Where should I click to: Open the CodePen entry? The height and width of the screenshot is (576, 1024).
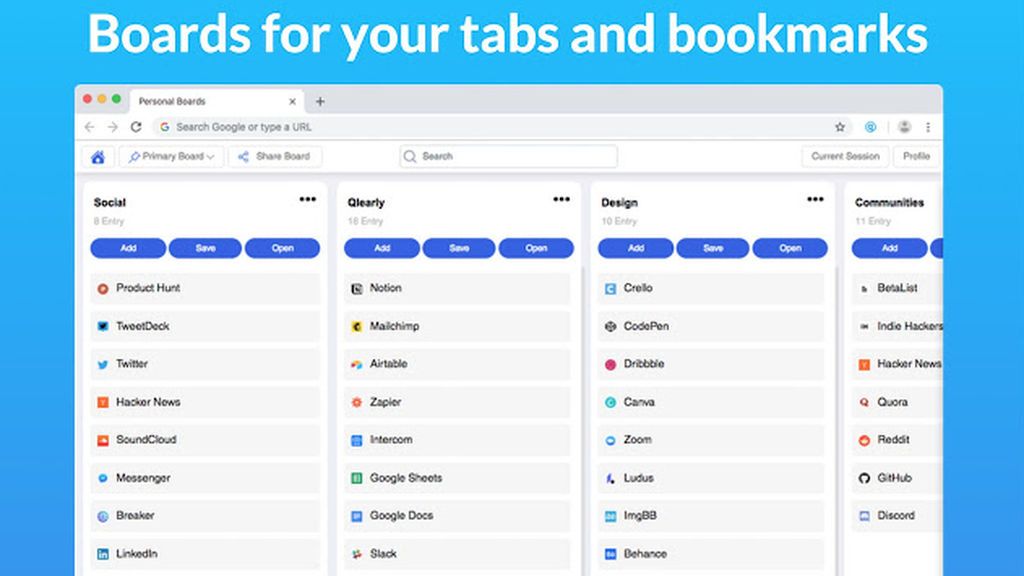click(x=711, y=326)
